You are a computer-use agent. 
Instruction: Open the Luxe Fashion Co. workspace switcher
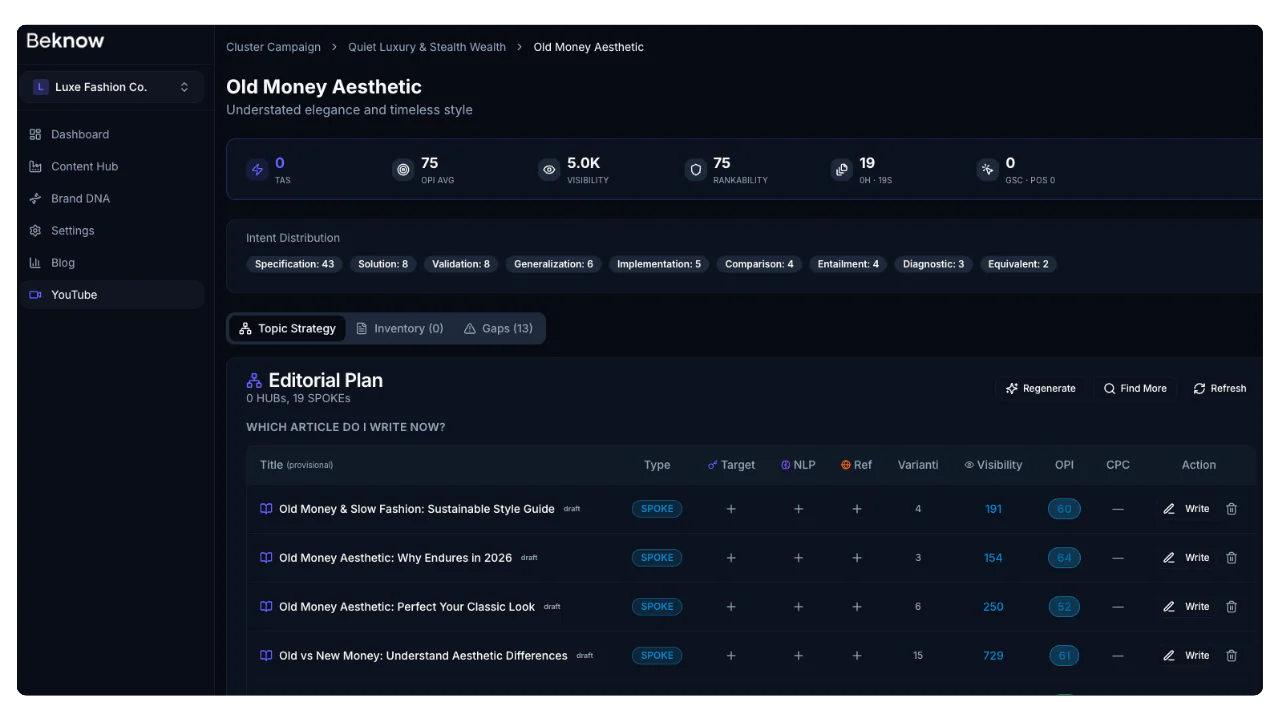point(111,87)
